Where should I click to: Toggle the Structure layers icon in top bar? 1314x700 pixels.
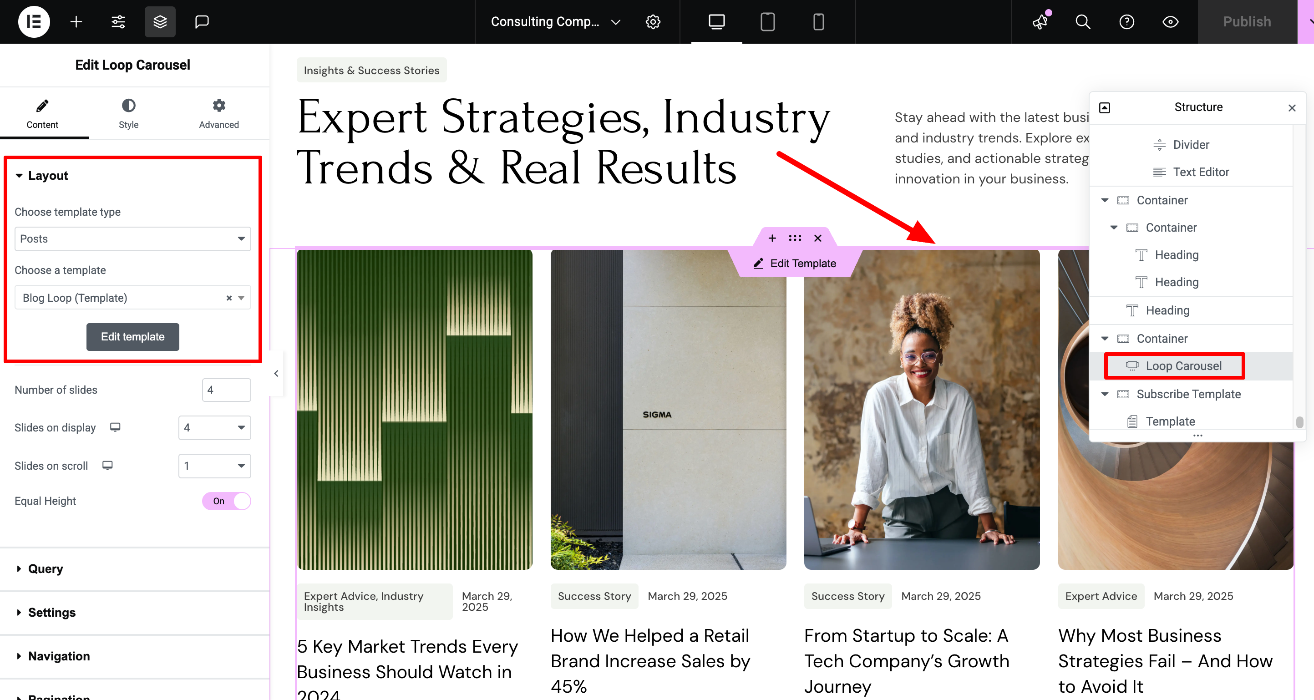[x=160, y=21]
